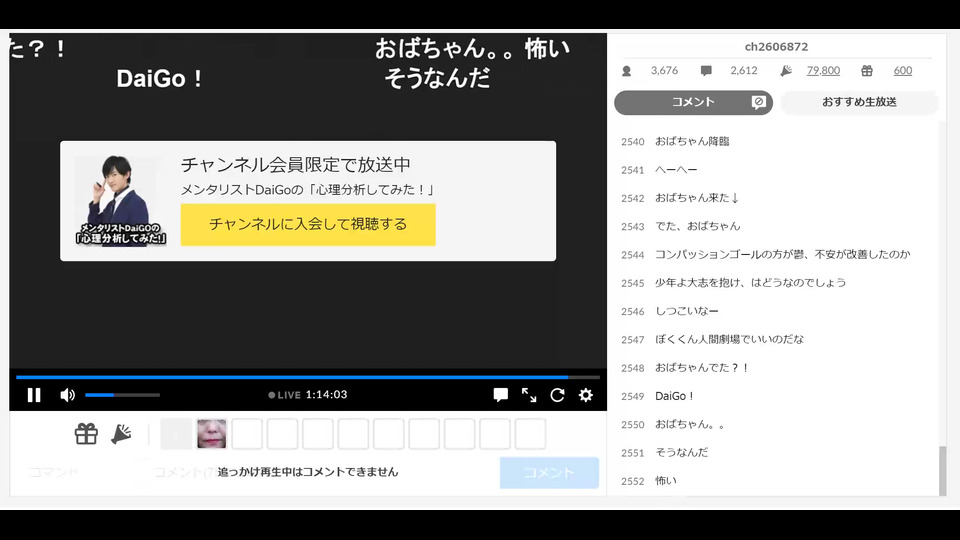960x540 pixels.
Task: Select the face emotion thumbnail
Action: coord(212,433)
